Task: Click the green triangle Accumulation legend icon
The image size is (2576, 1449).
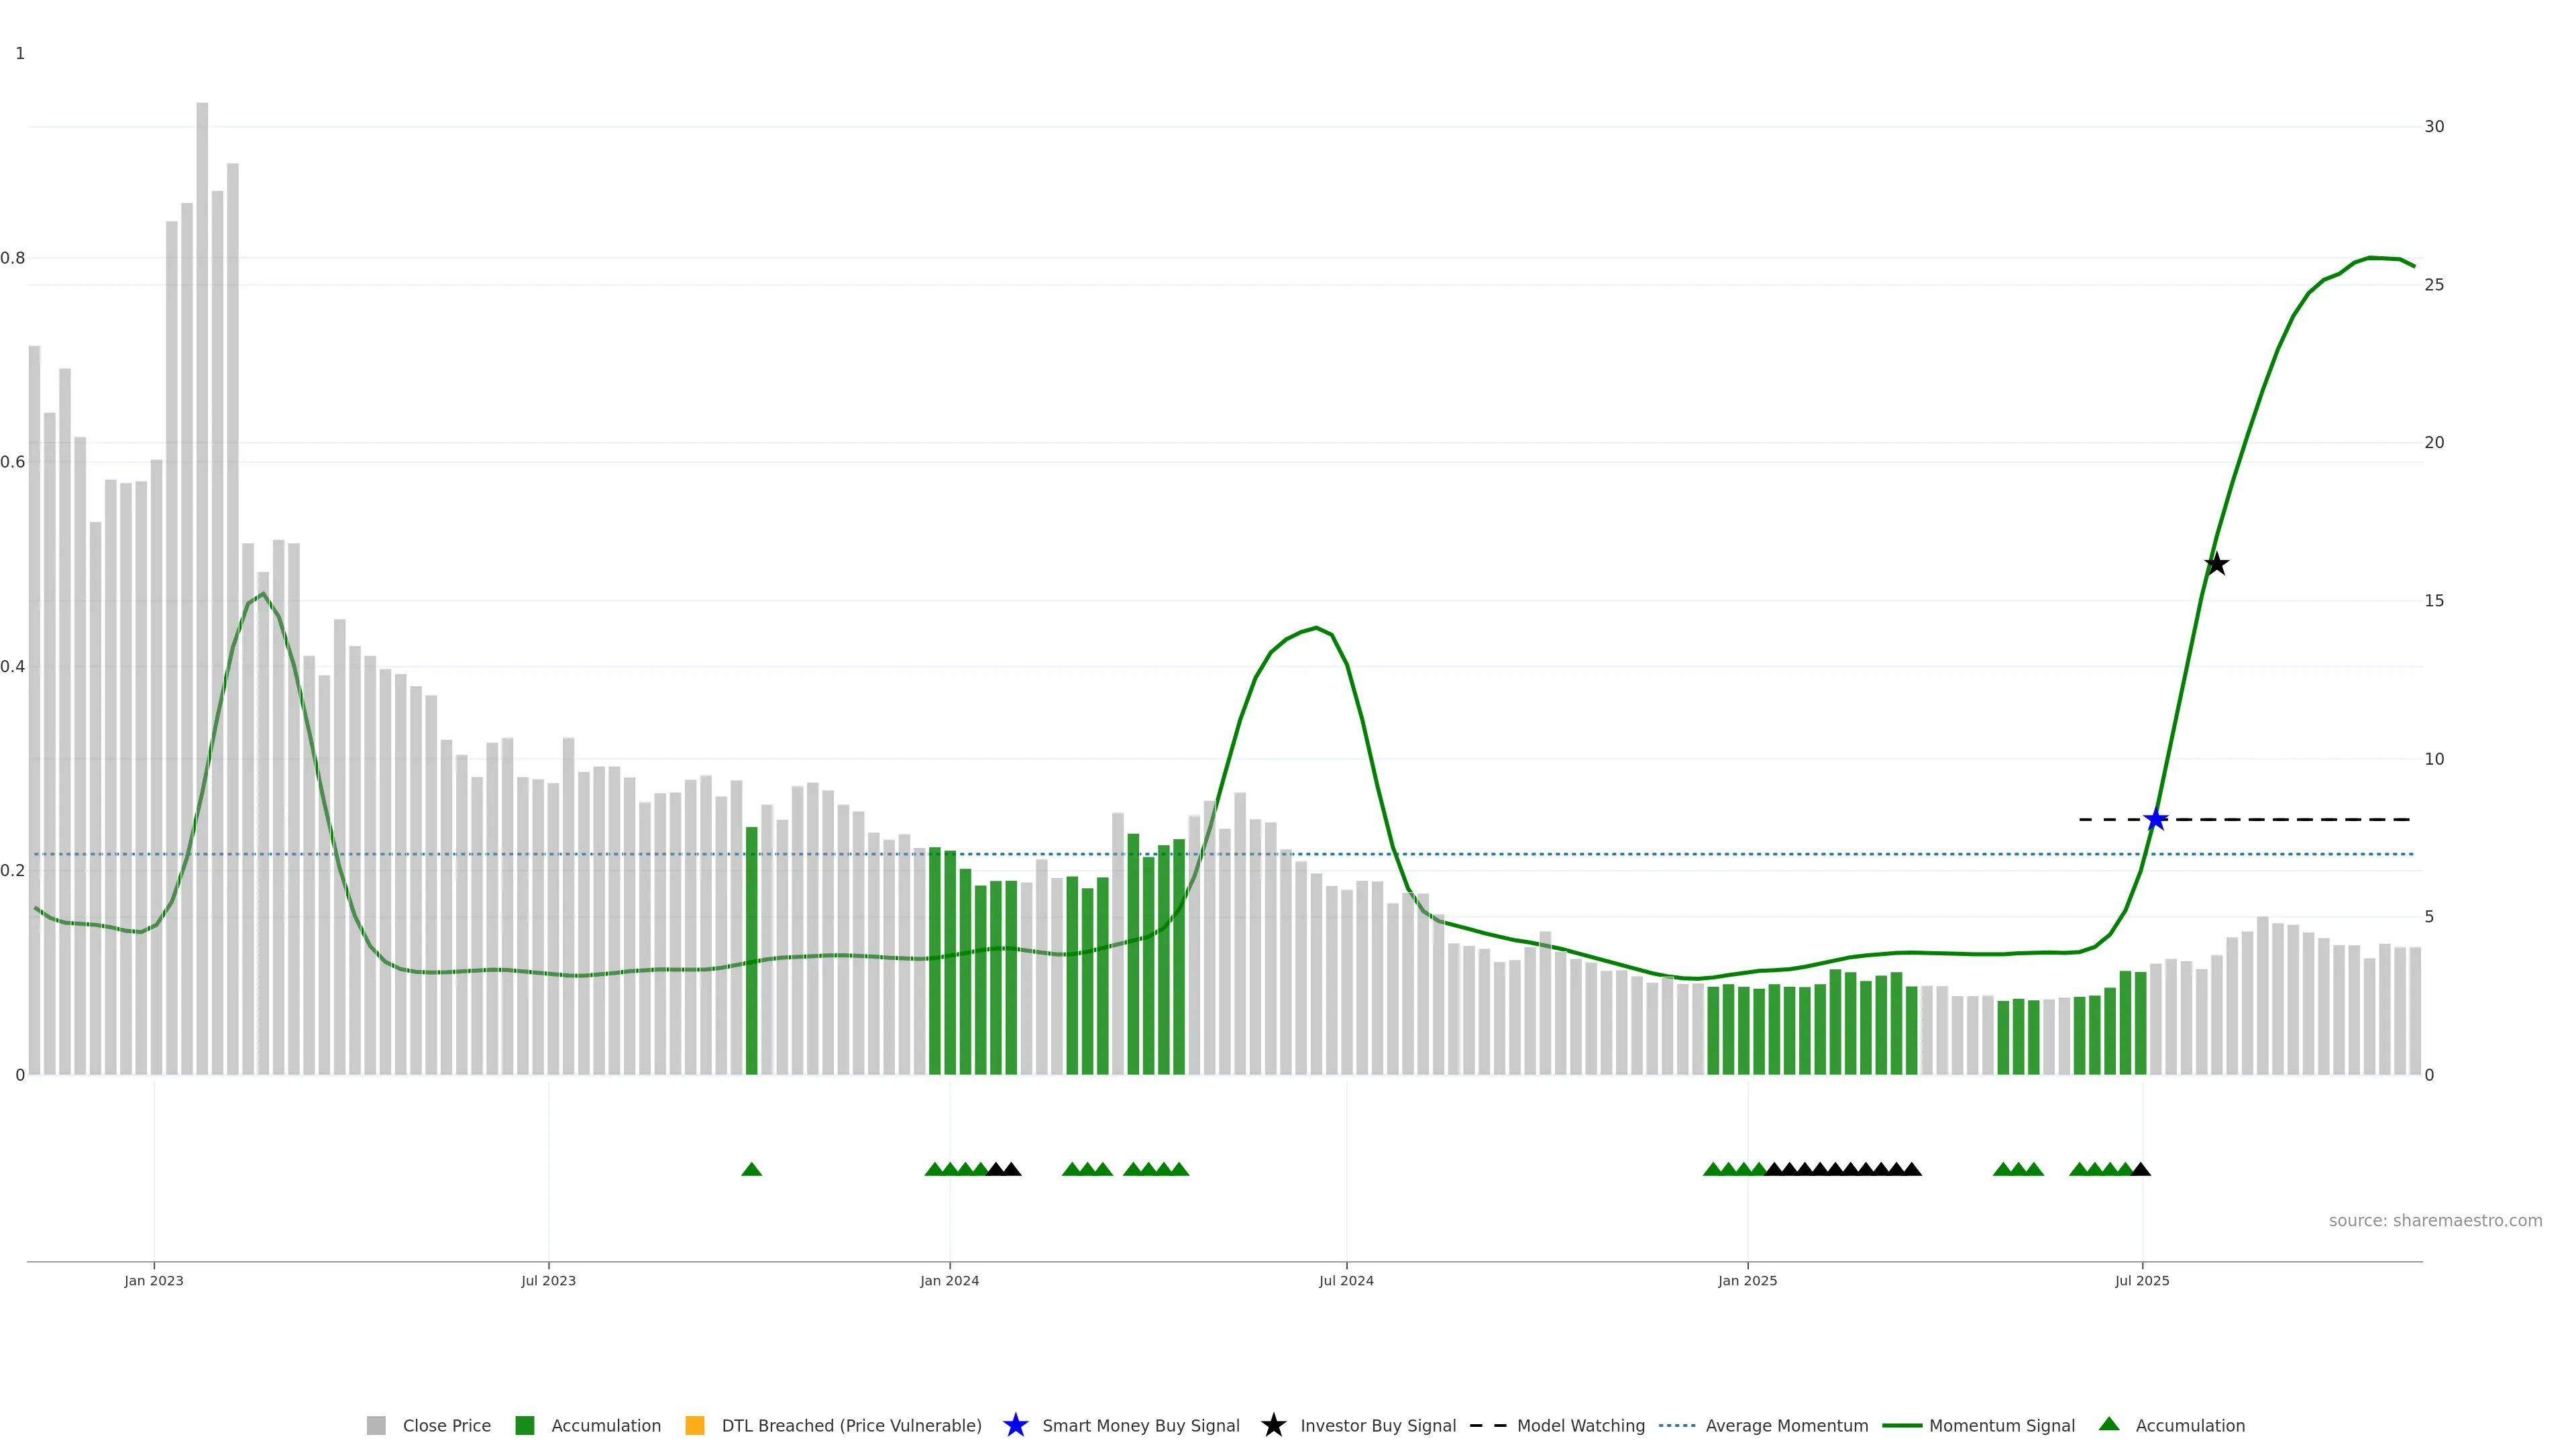Action: (x=2109, y=1424)
